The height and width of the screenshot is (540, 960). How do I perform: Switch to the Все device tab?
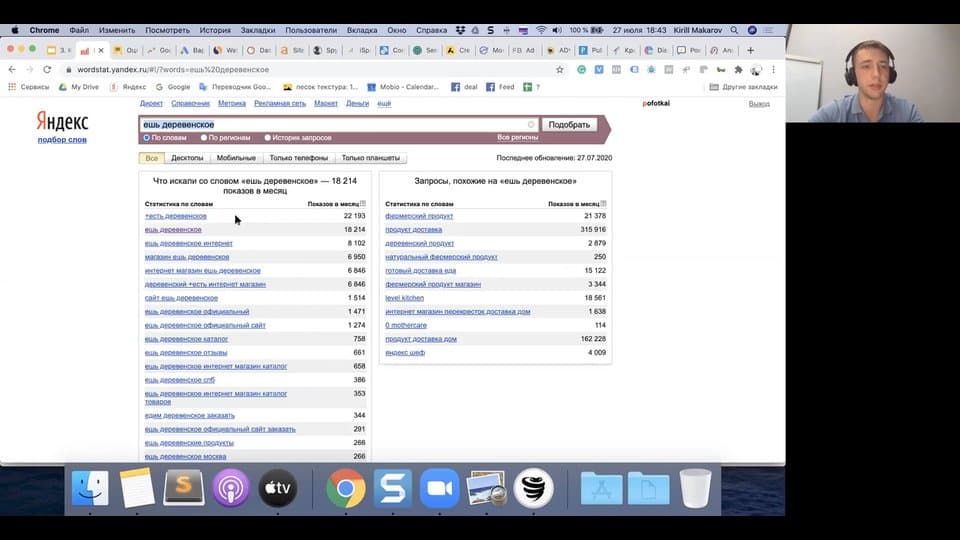click(x=152, y=158)
